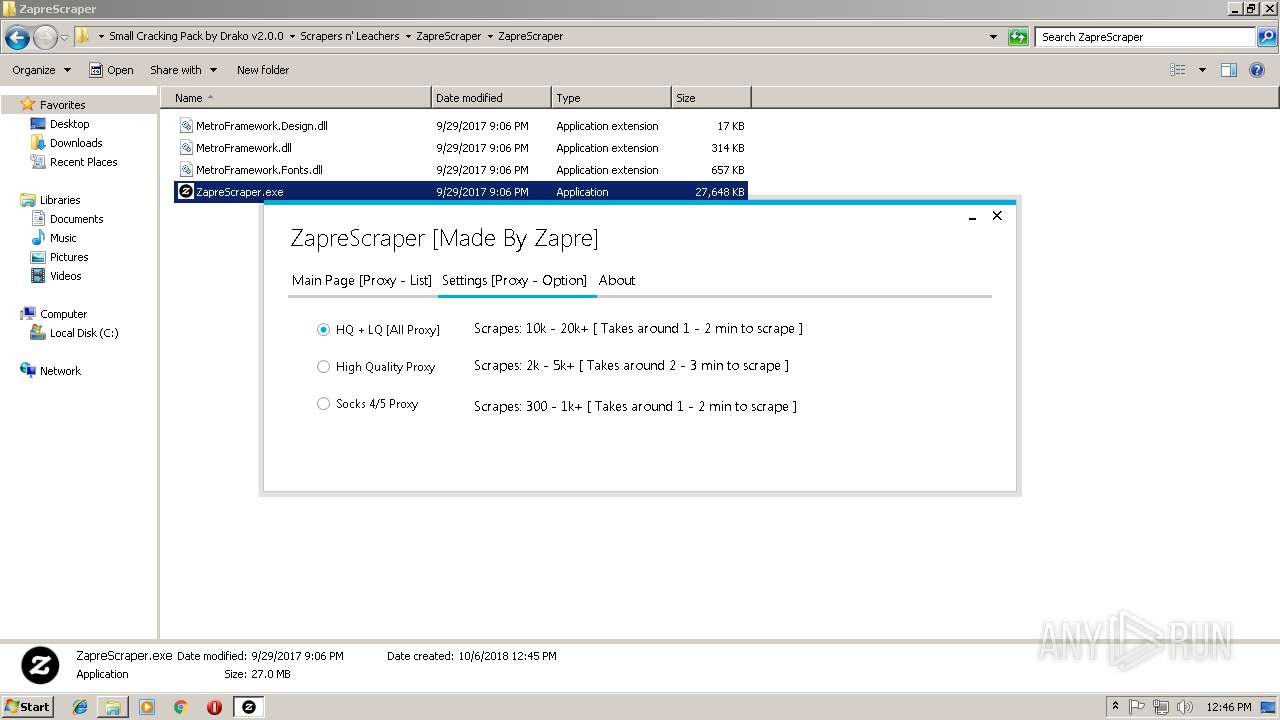This screenshot has width=1280, height=720.
Task: Open recent locations dropdown beside nav arrows
Action: [65, 38]
